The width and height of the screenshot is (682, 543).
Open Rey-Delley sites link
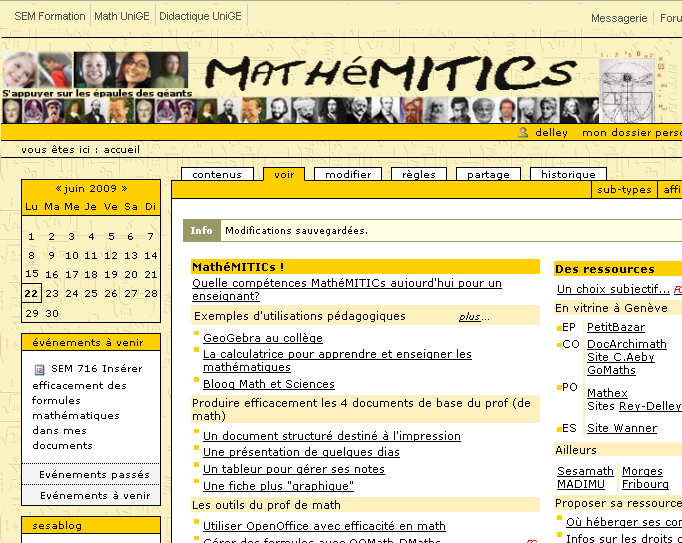point(650,406)
